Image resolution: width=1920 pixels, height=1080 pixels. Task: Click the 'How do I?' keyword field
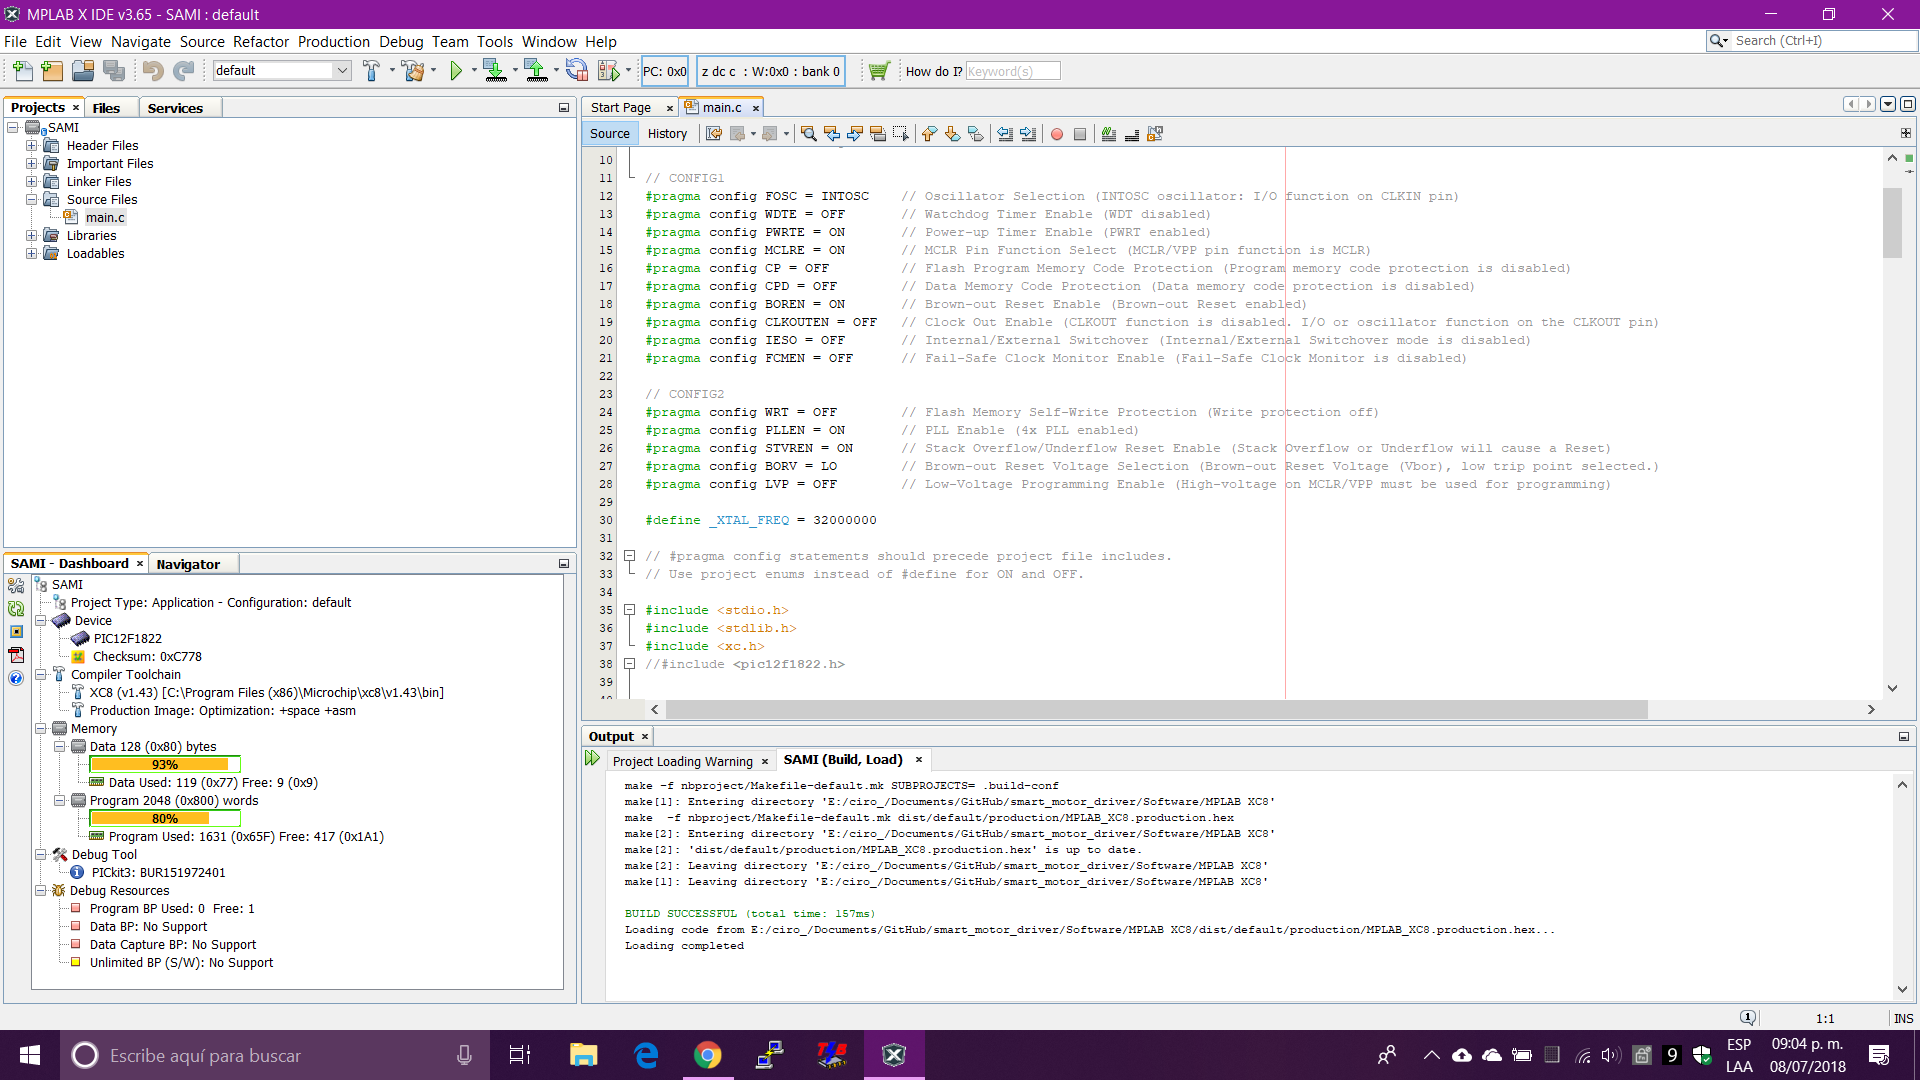(1012, 71)
